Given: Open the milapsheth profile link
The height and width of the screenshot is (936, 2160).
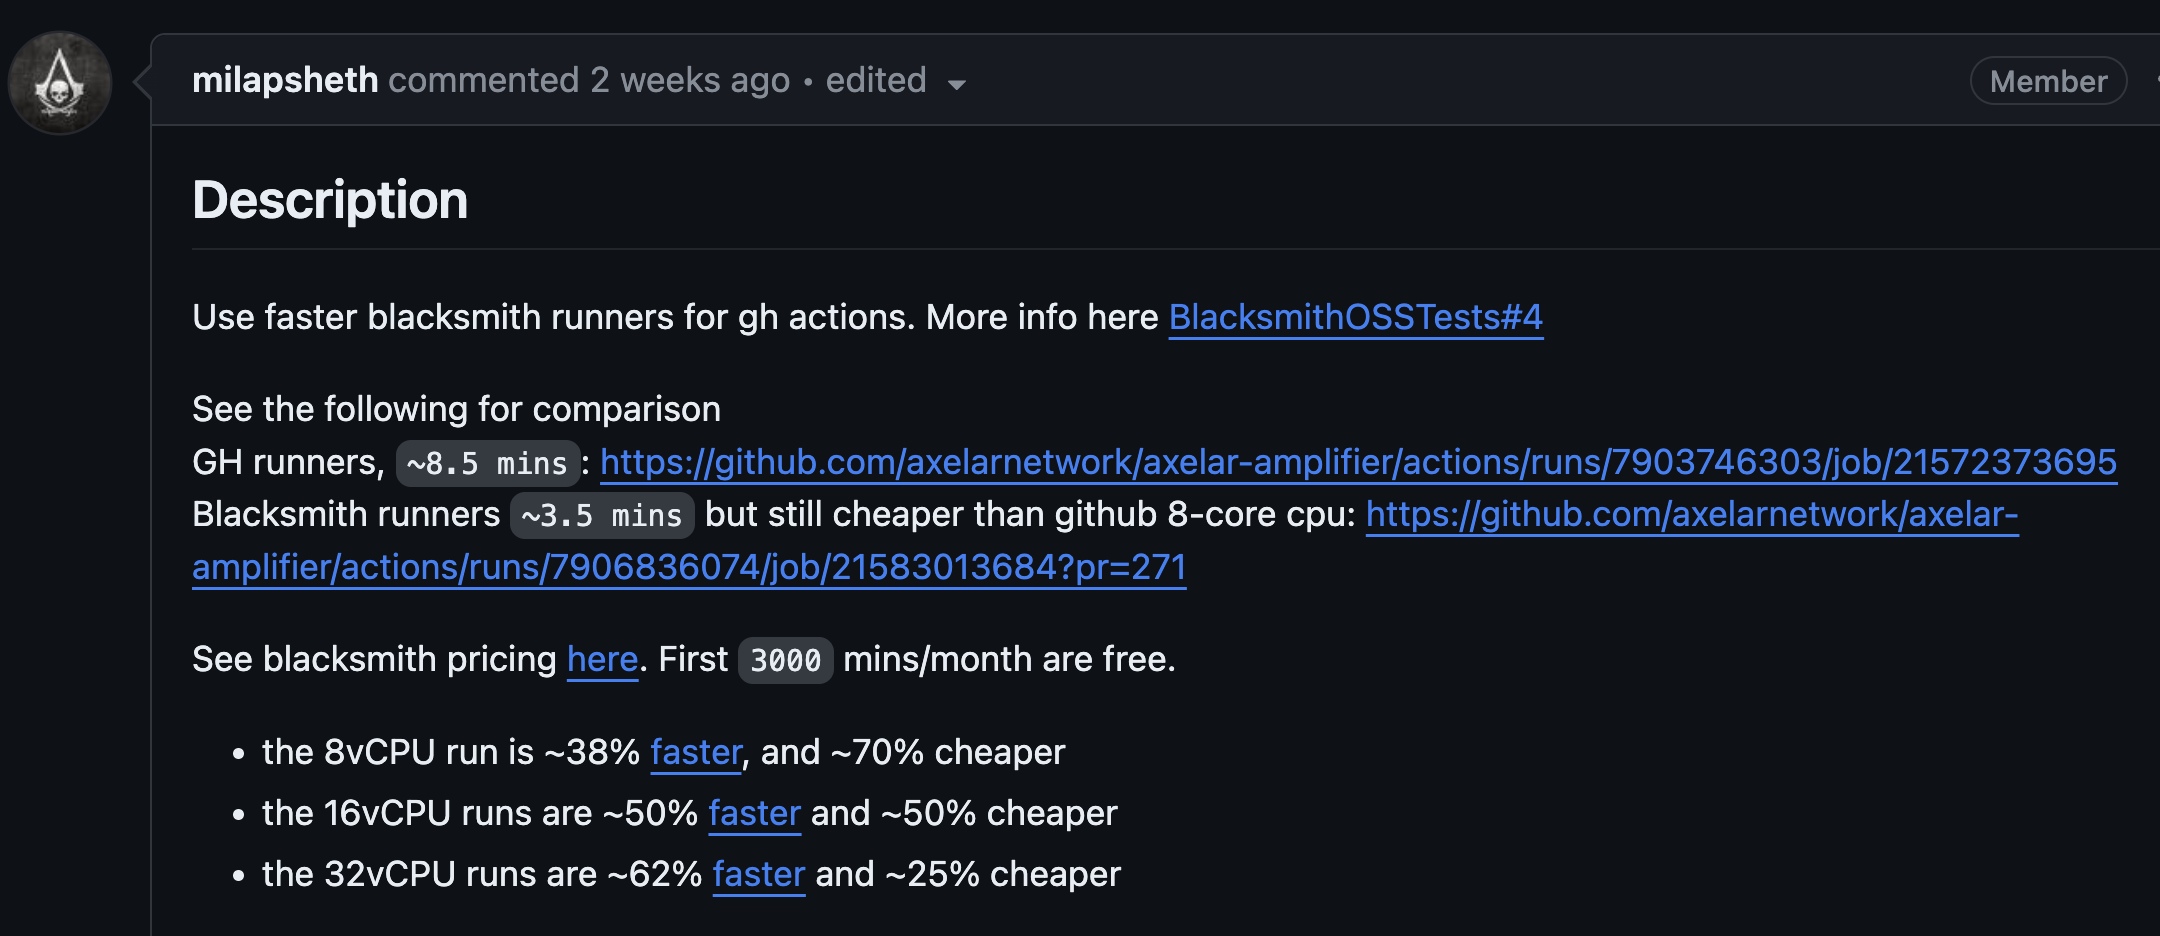Looking at the screenshot, I should [285, 80].
